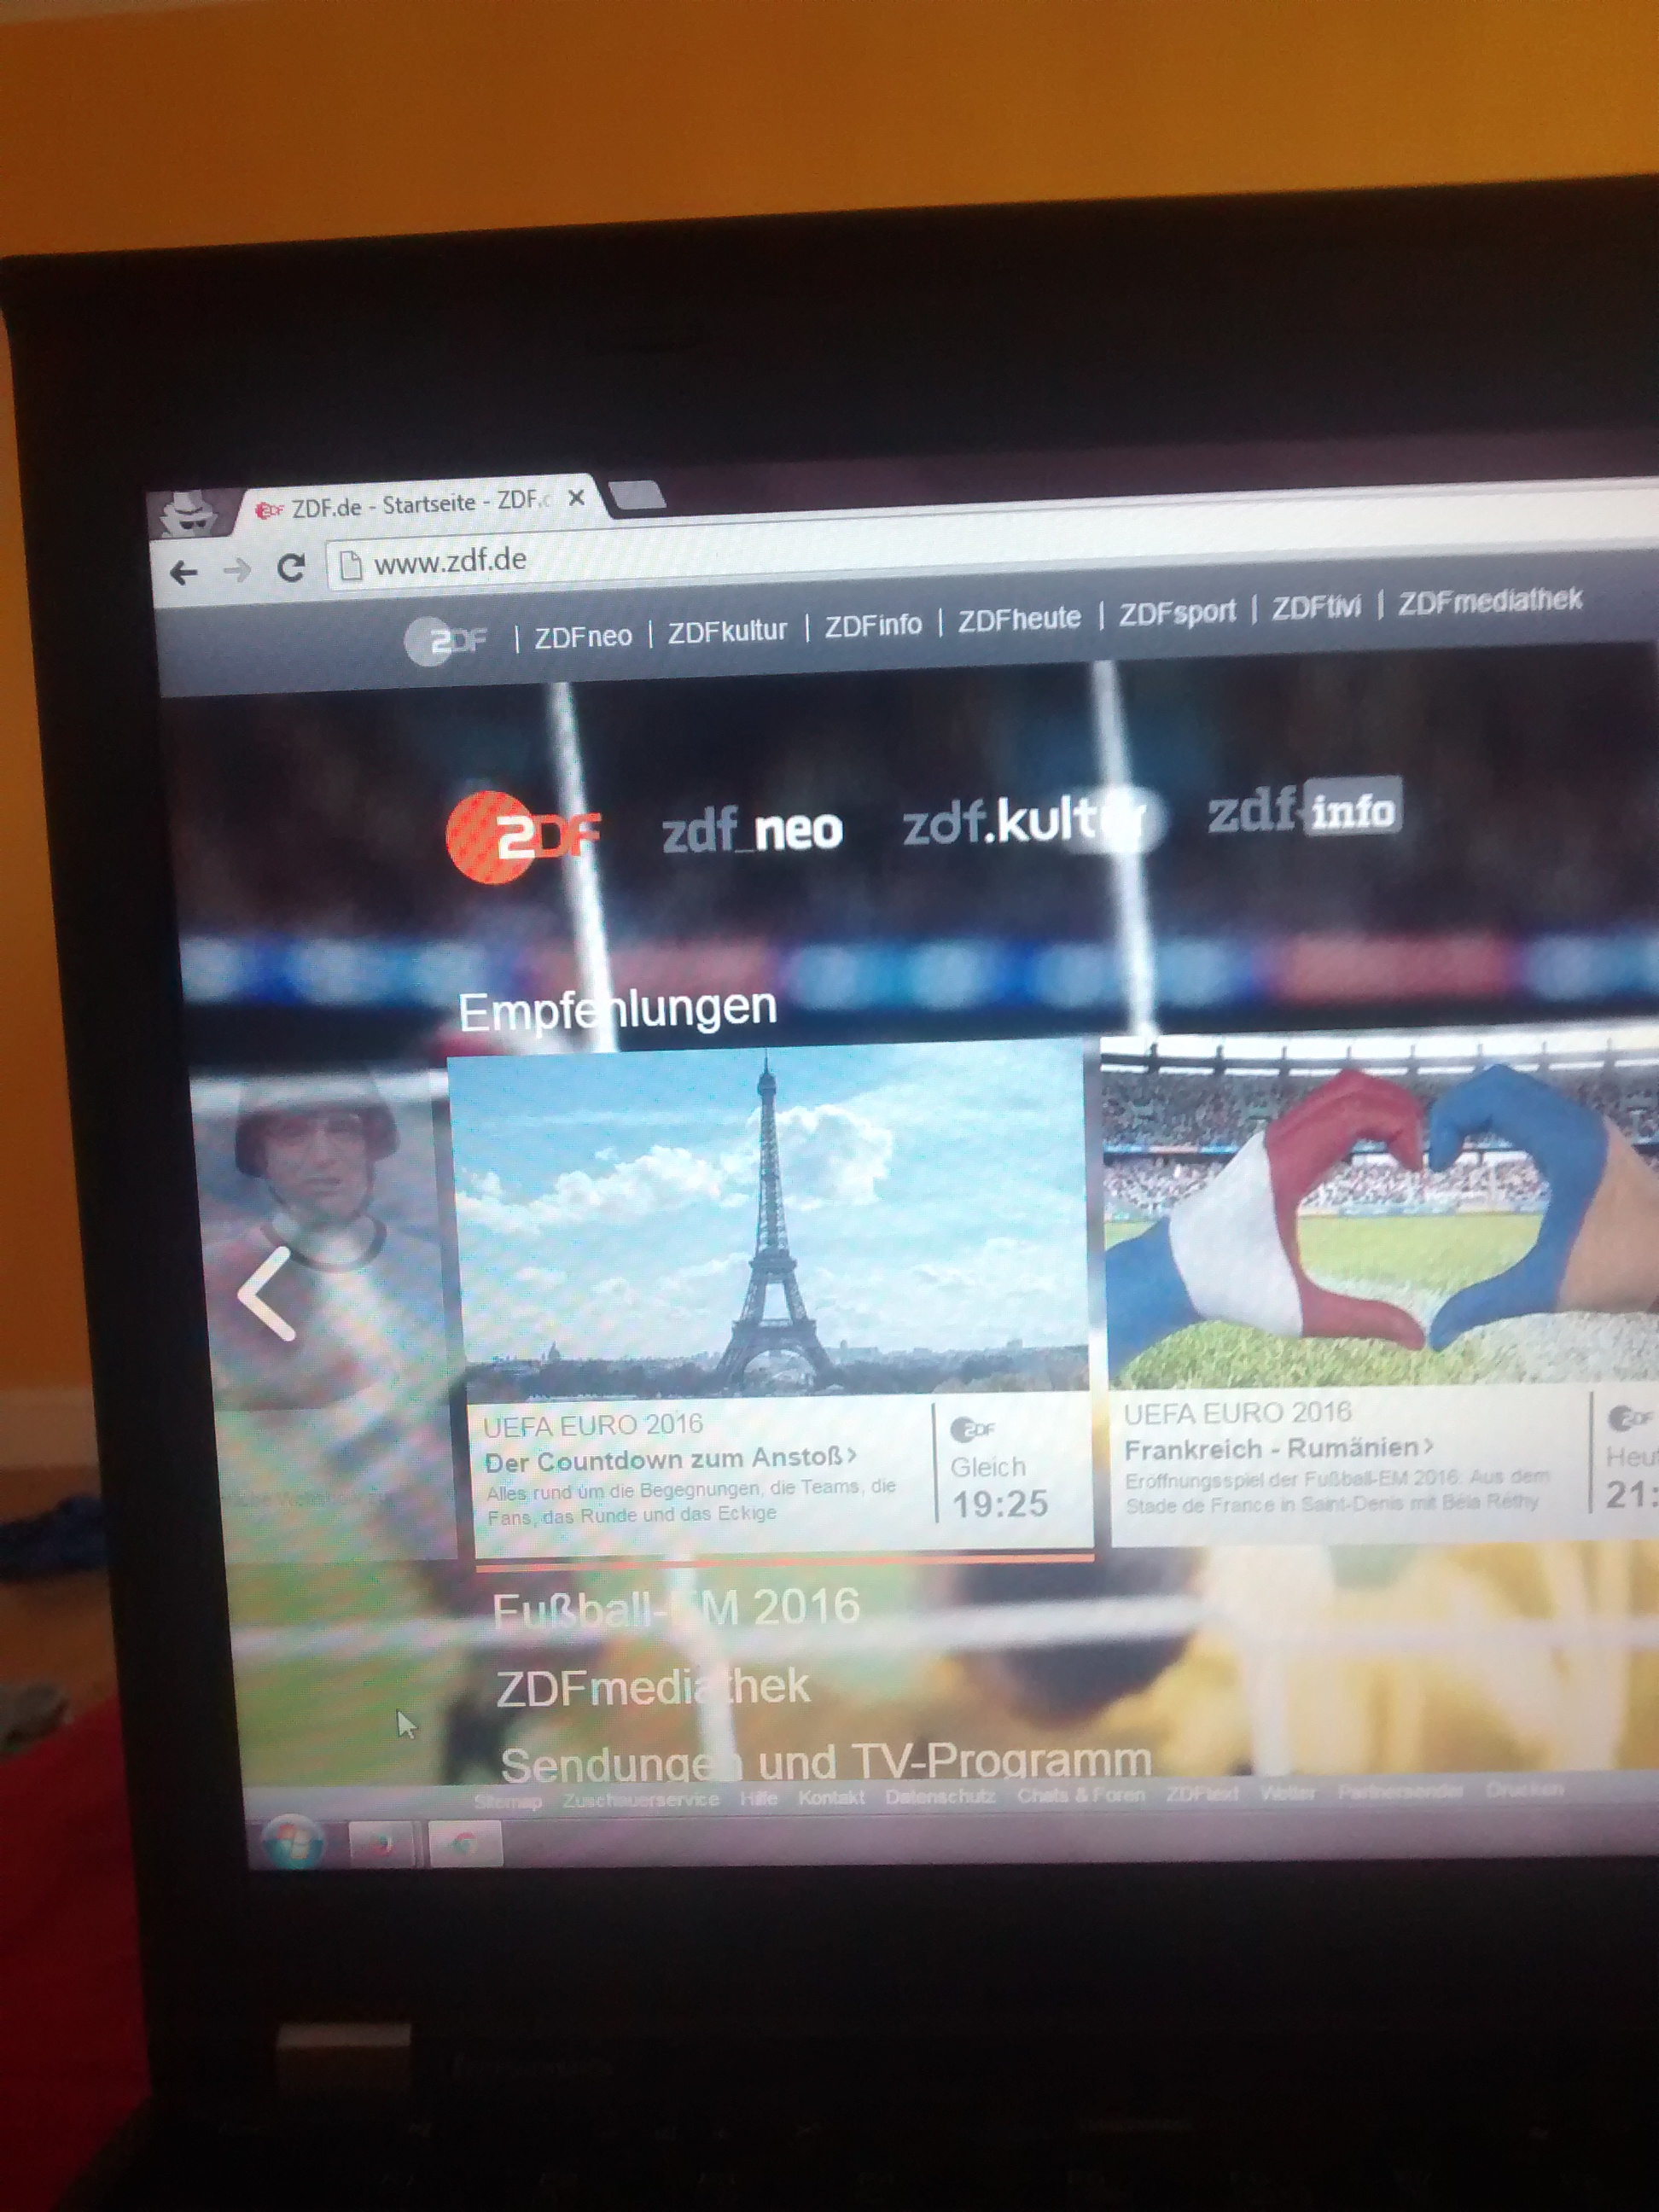Viewport: 1659px width, 2212px height.
Task: Open ZDFmediathek in top navigation
Action: (x=1490, y=601)
